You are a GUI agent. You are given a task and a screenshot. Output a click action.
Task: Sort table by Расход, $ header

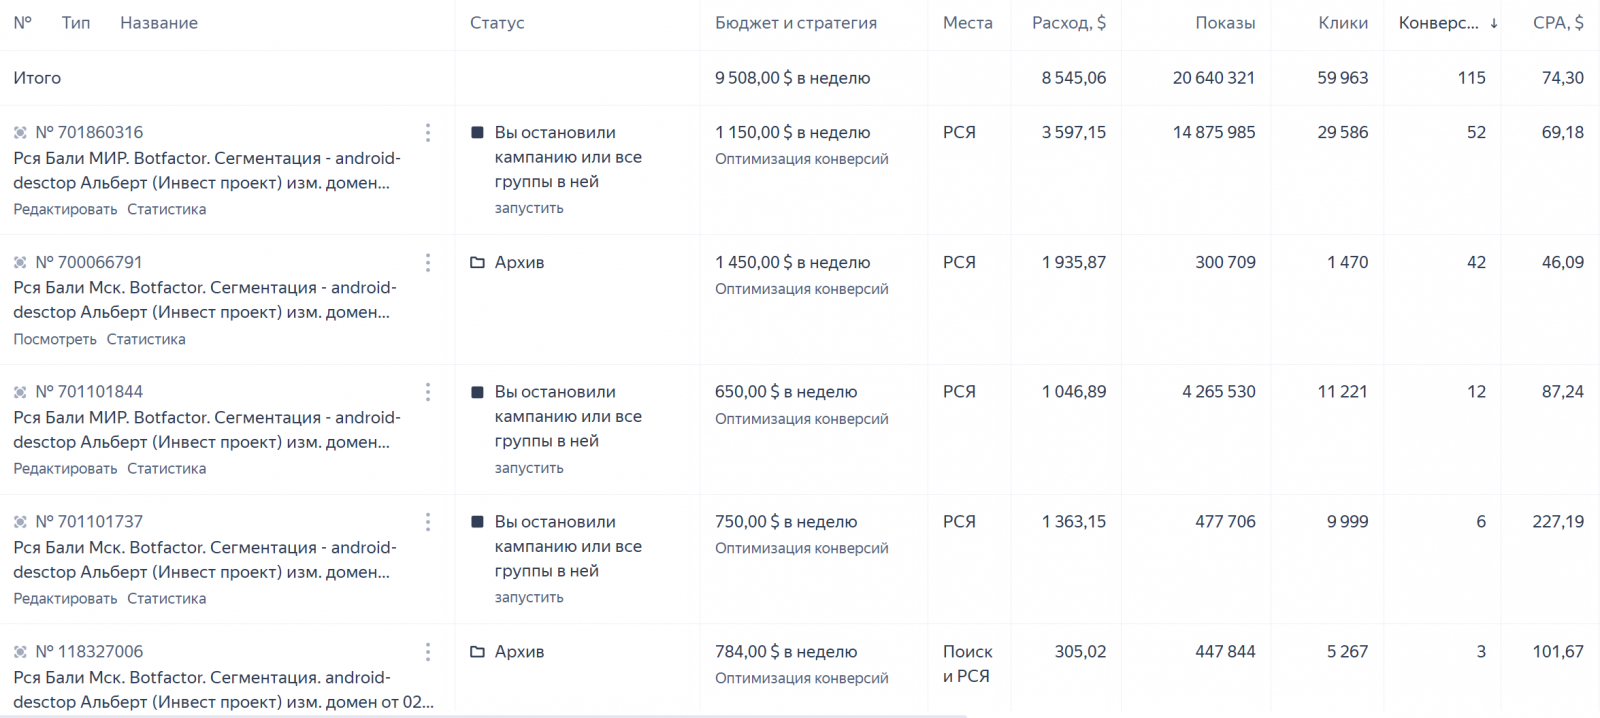coord(1068,23)
